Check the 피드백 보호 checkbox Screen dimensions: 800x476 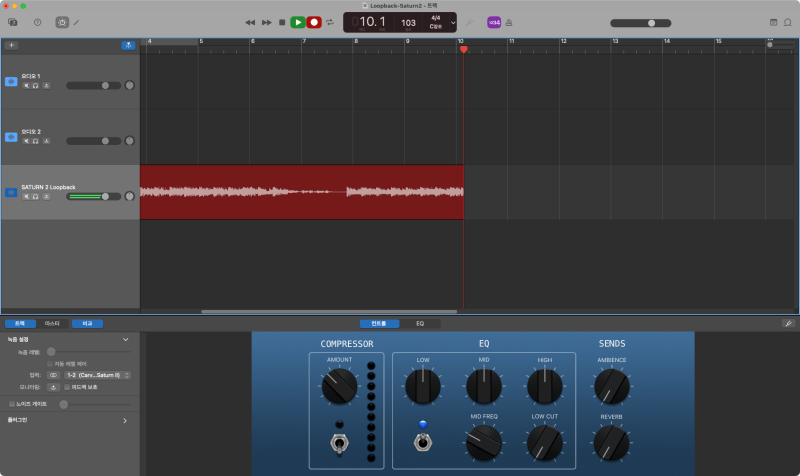click(x=67, y=387)
